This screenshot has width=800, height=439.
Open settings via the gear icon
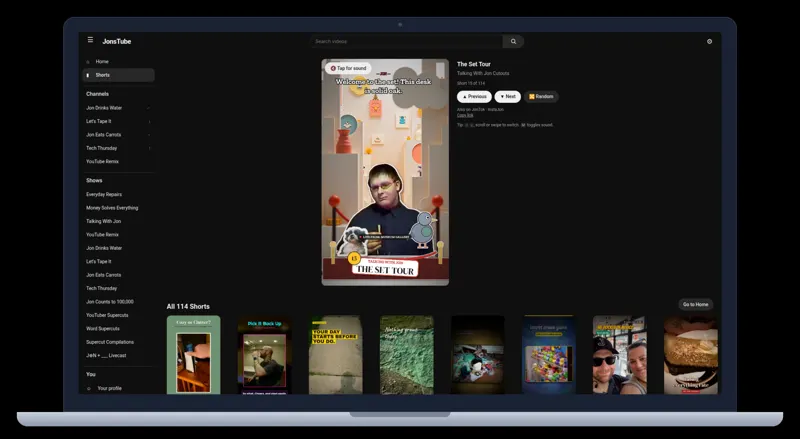click(709, 41)
